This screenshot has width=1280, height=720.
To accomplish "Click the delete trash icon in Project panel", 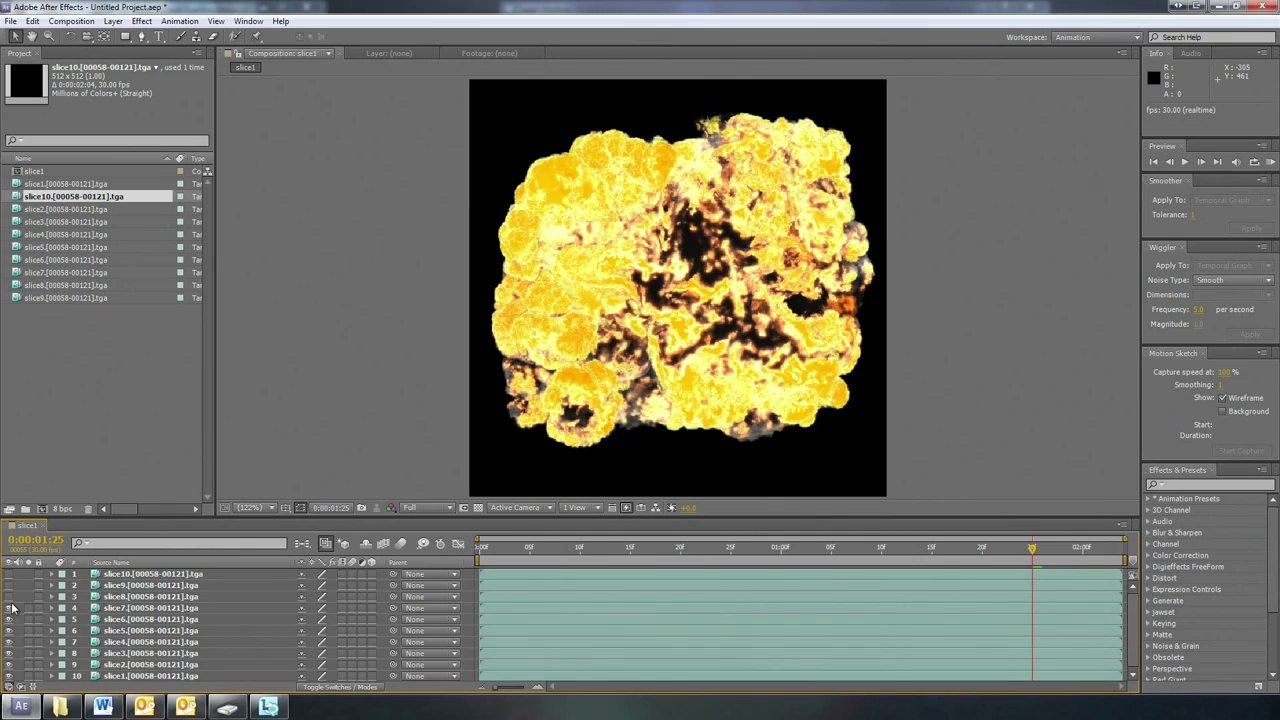I will point(88,509).
